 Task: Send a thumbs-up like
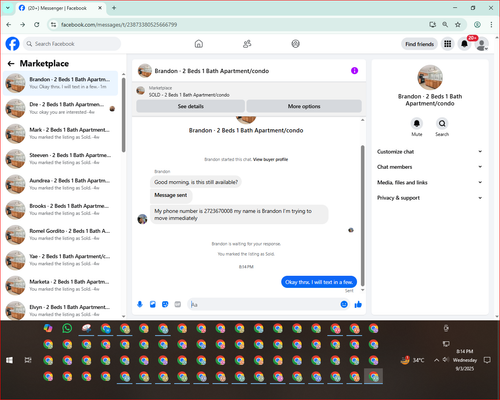click(x=358, y=304)
